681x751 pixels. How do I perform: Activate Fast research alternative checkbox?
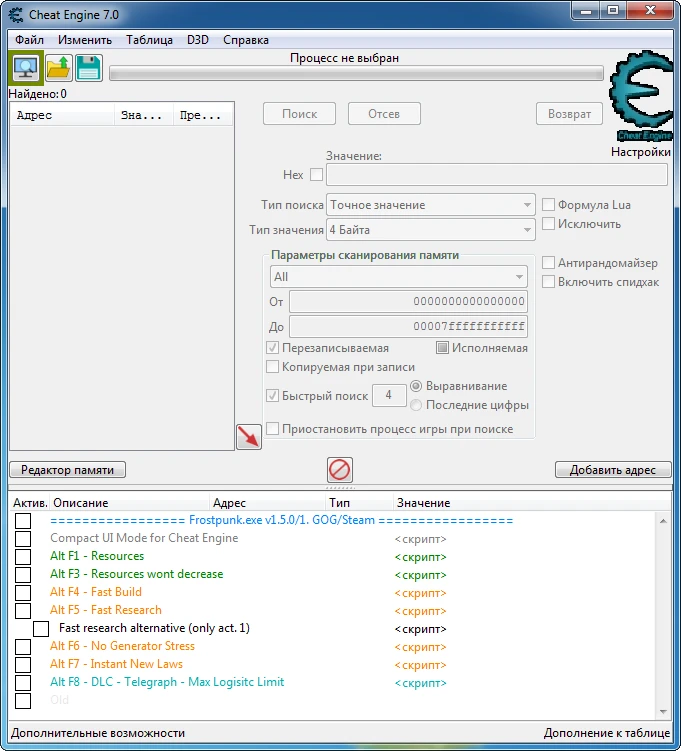pyautogui.click(x=41, y=628)
